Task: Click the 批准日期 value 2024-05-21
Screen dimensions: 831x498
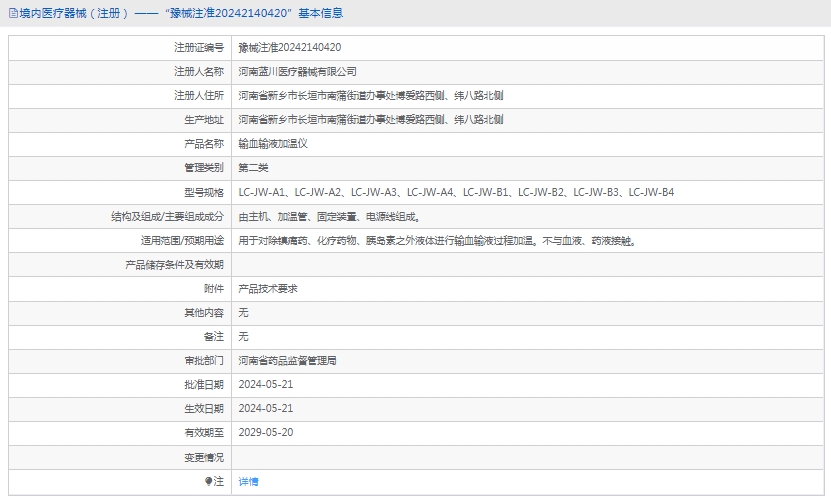Action: click(265, 384)
